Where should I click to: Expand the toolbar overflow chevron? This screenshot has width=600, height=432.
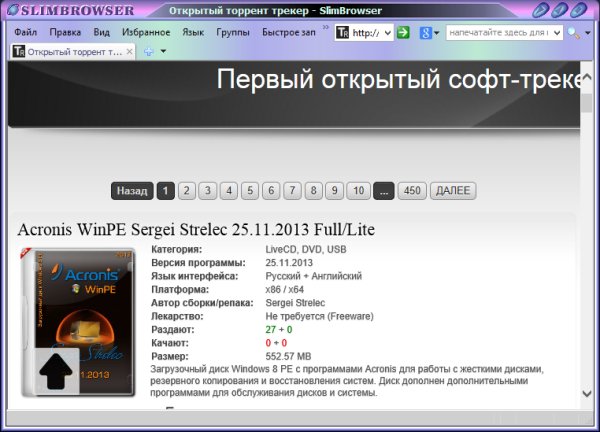[x=326, y=27]
